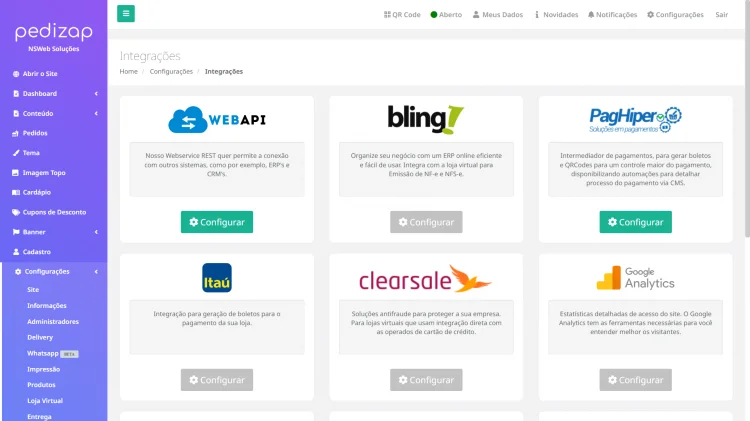The image size is (750, 421).
Task: Click the Google Analytics logo
Action: click(635, 278)
